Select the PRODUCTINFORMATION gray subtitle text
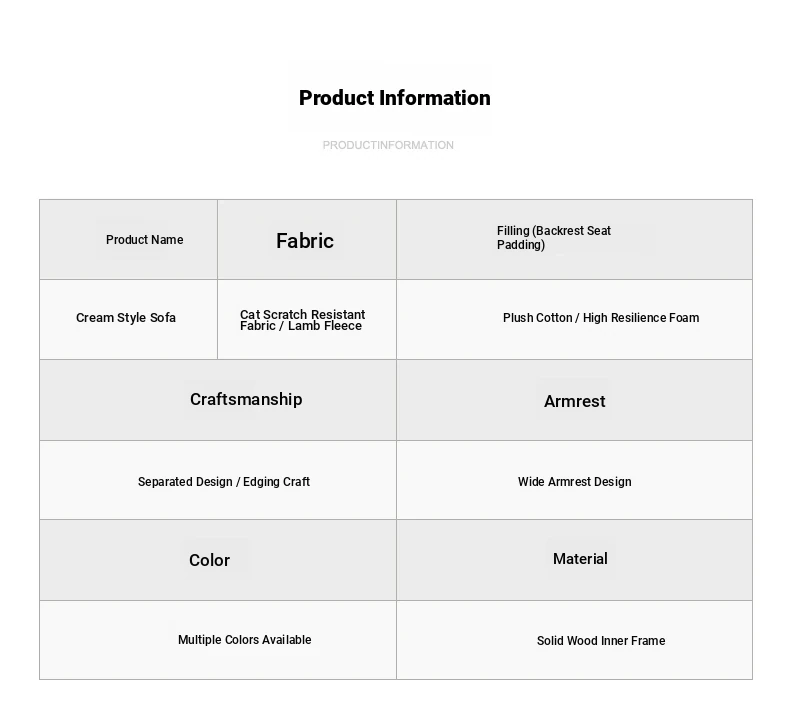 388,145
